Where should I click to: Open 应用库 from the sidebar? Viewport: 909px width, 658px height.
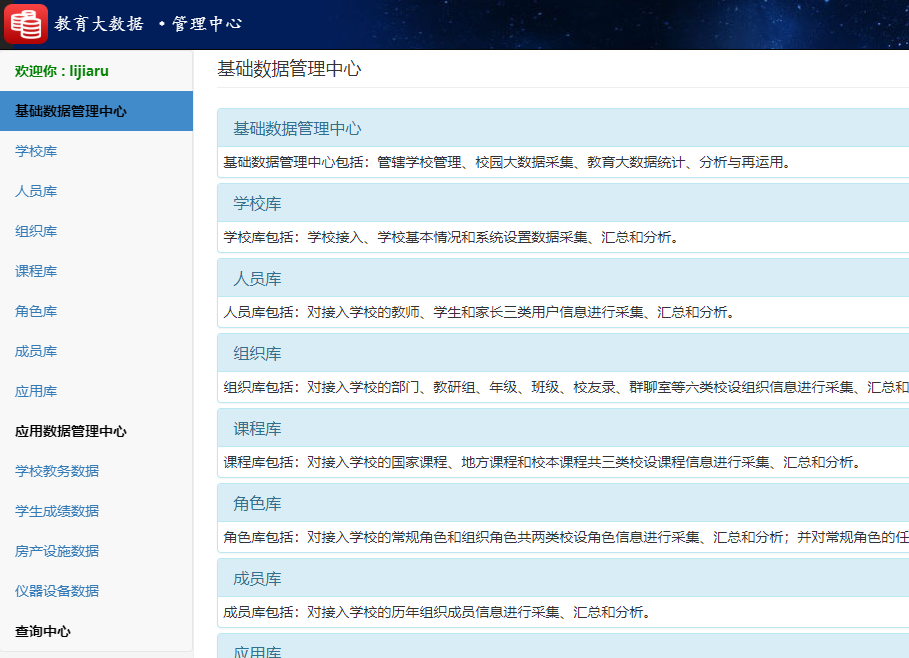(35, 391)
